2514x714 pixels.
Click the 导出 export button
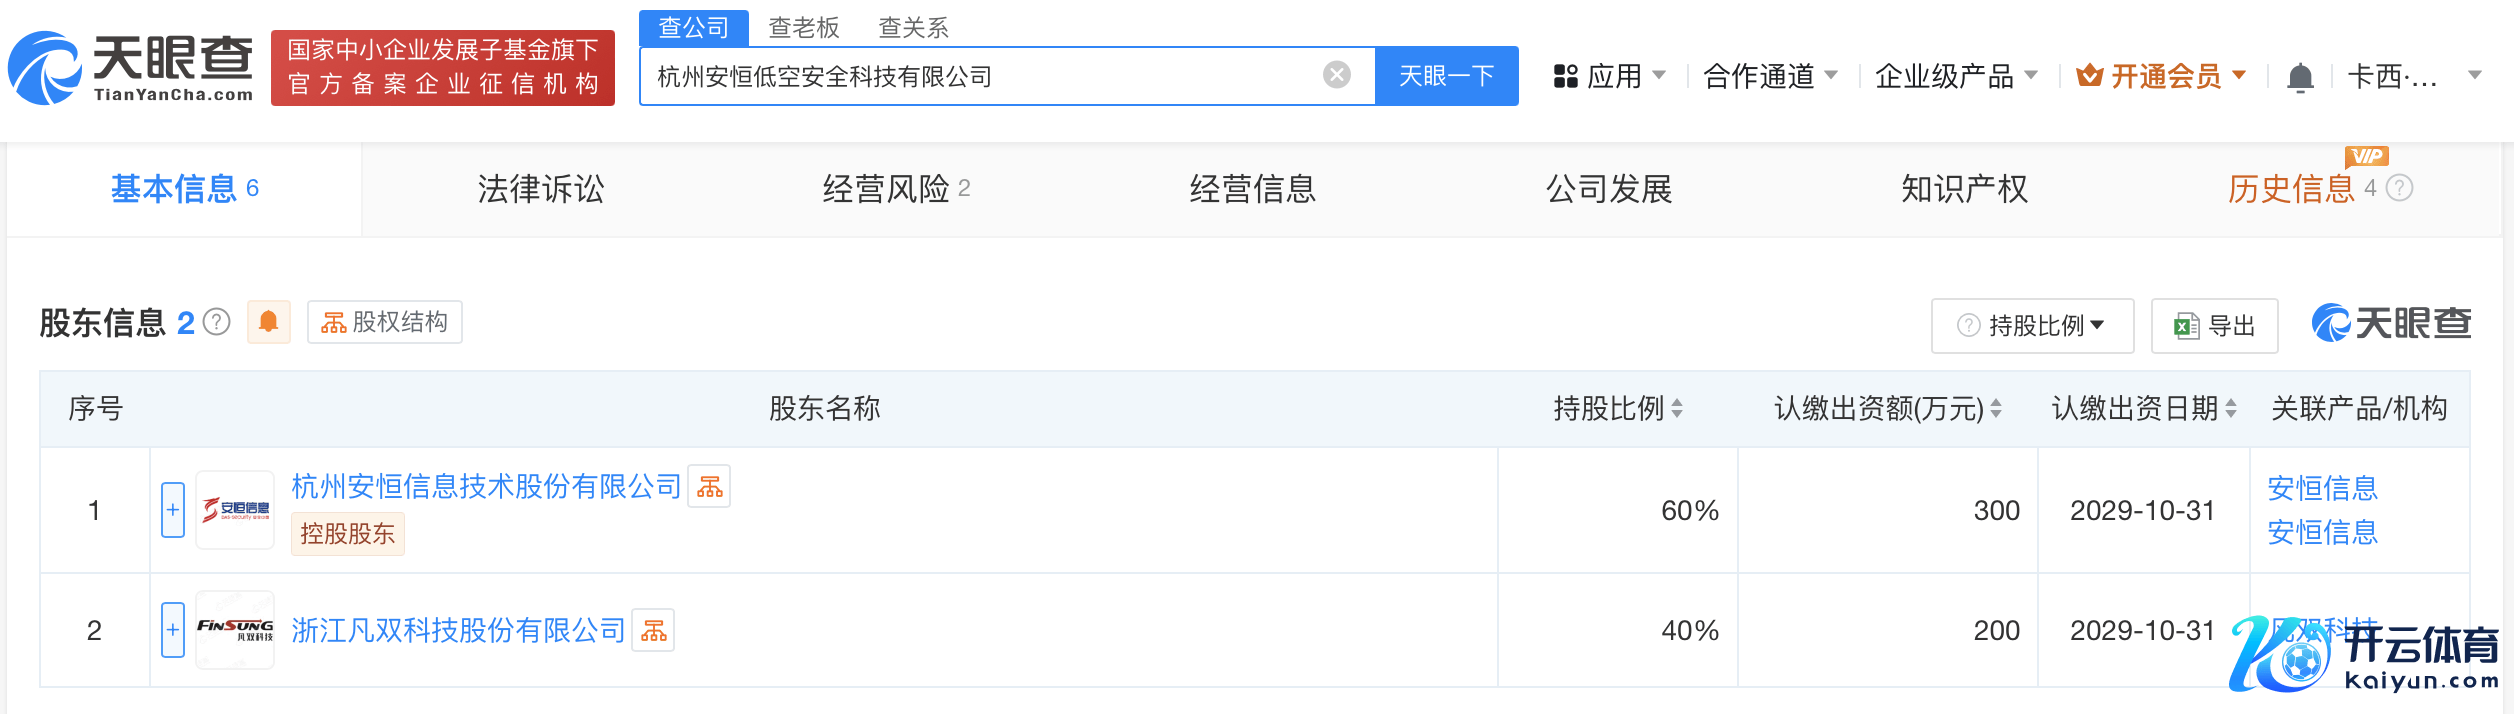tap(2214, 326)
